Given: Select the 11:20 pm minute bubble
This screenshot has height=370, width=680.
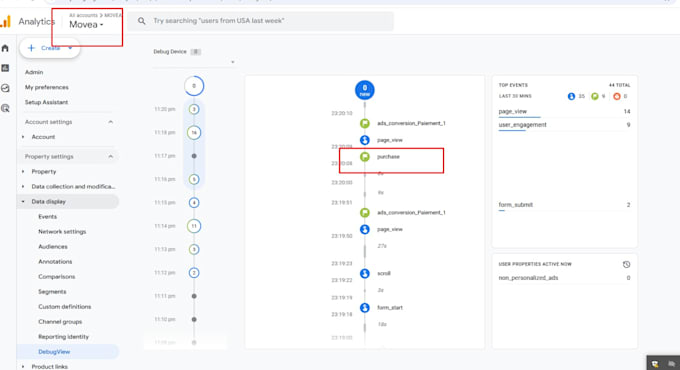Looking at the screenshot, I should pos(194,109).
